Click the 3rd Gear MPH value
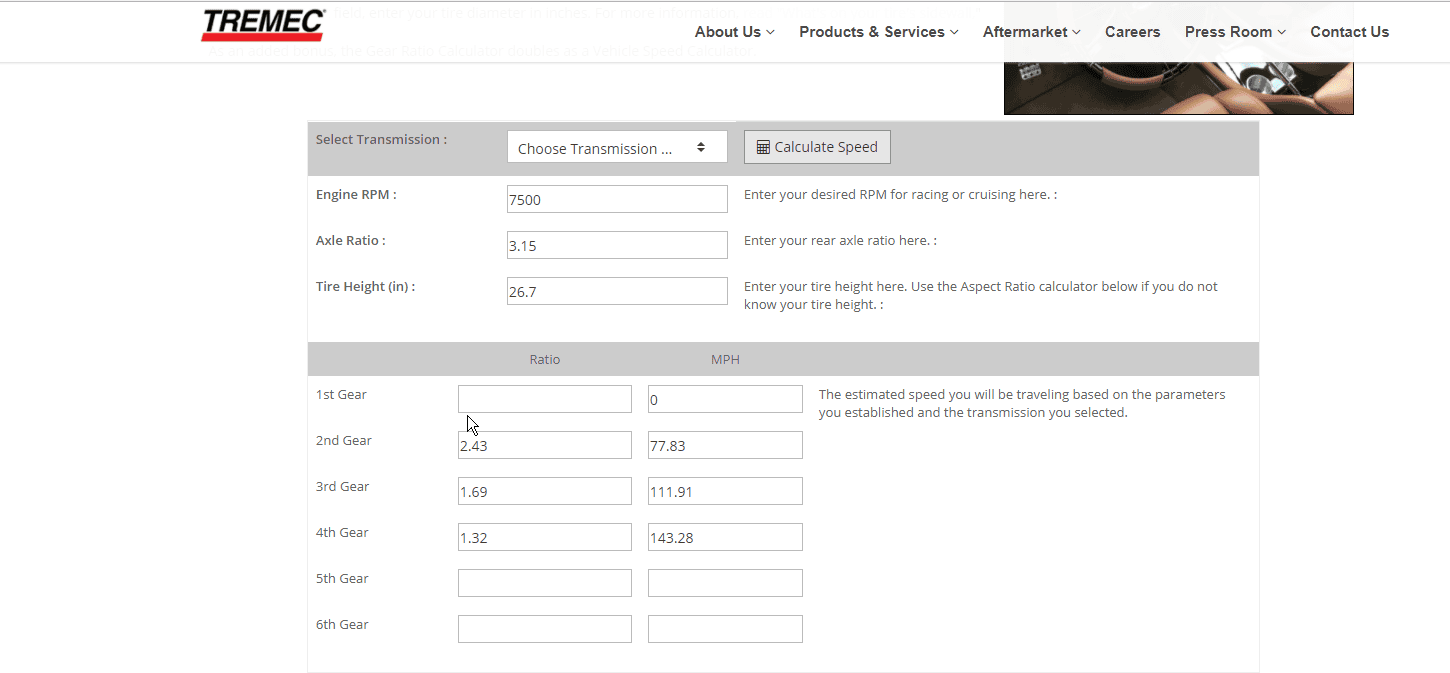The height and width of the screenshot is (673, 1450). [x=725, y=491]
